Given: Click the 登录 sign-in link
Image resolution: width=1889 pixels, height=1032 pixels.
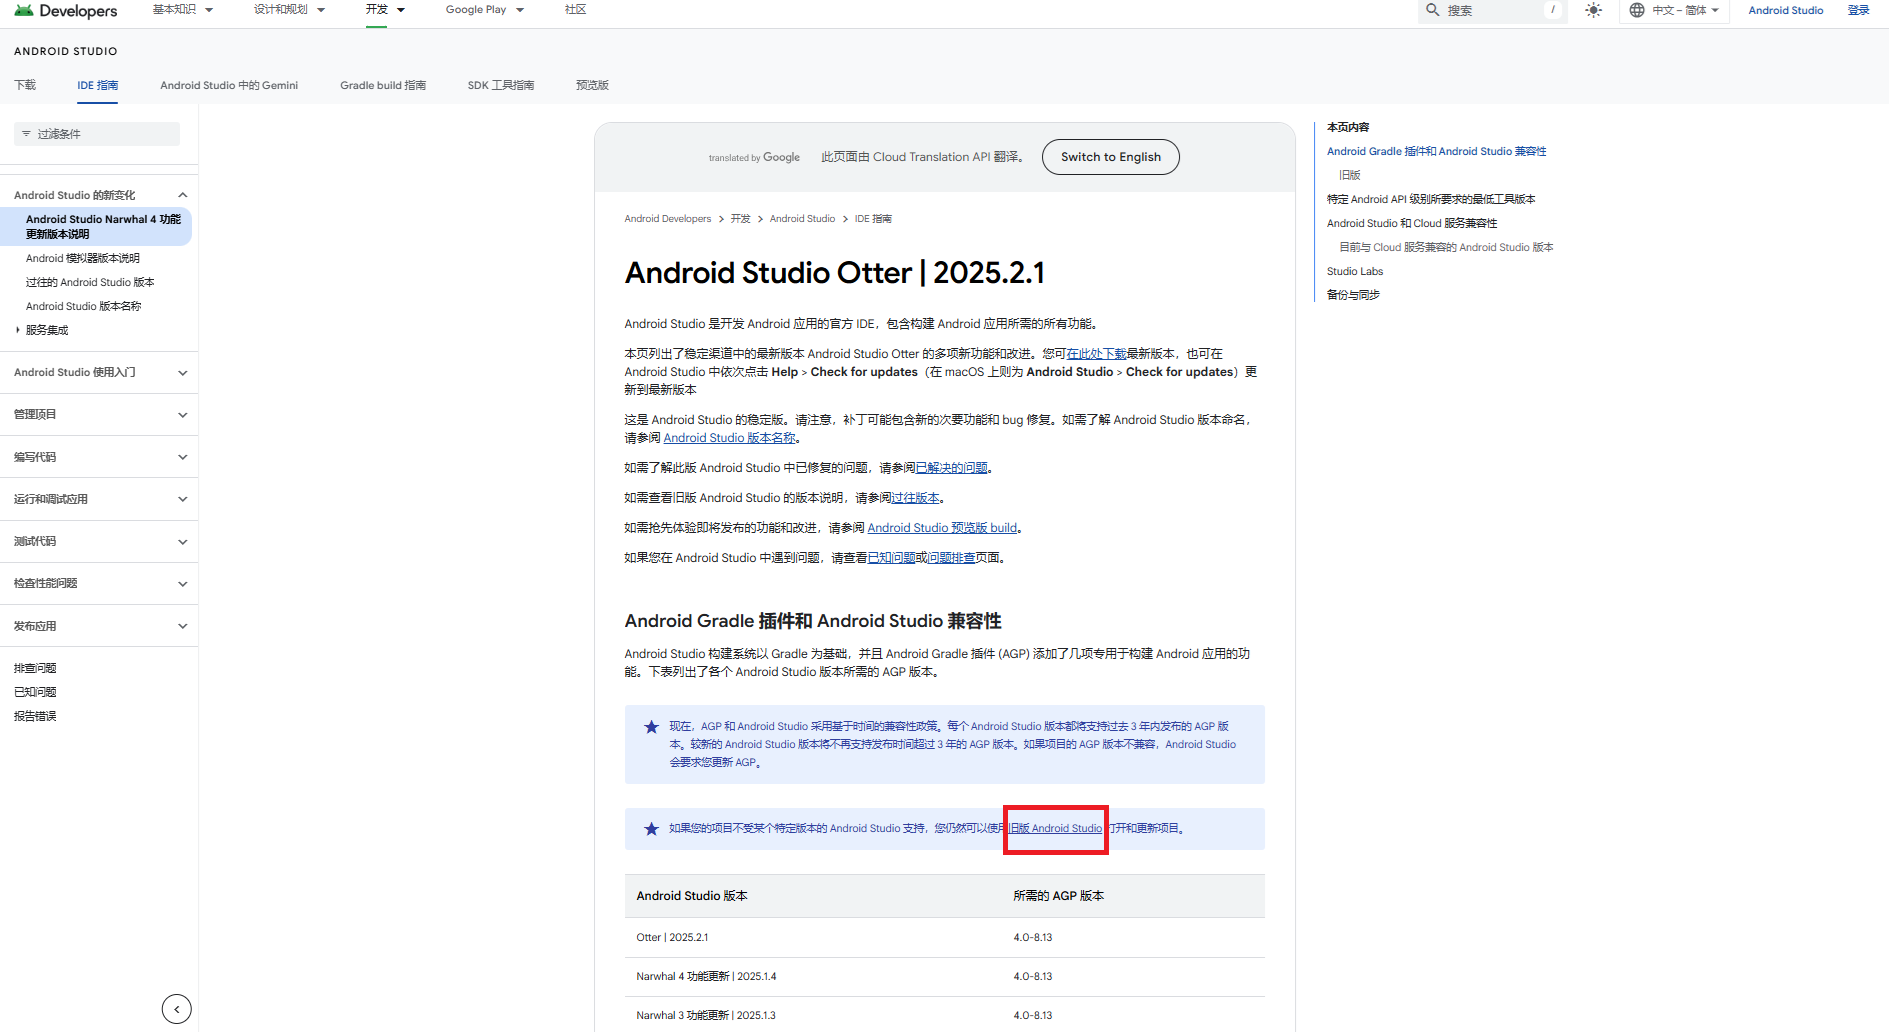Looking at the screenshot, I should [1858, 10].
